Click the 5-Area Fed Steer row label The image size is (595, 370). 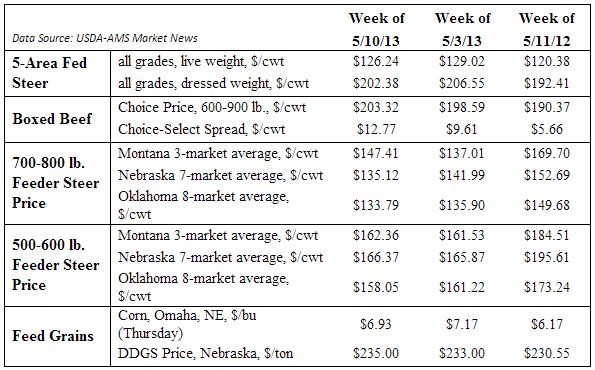tap(50, 73)
